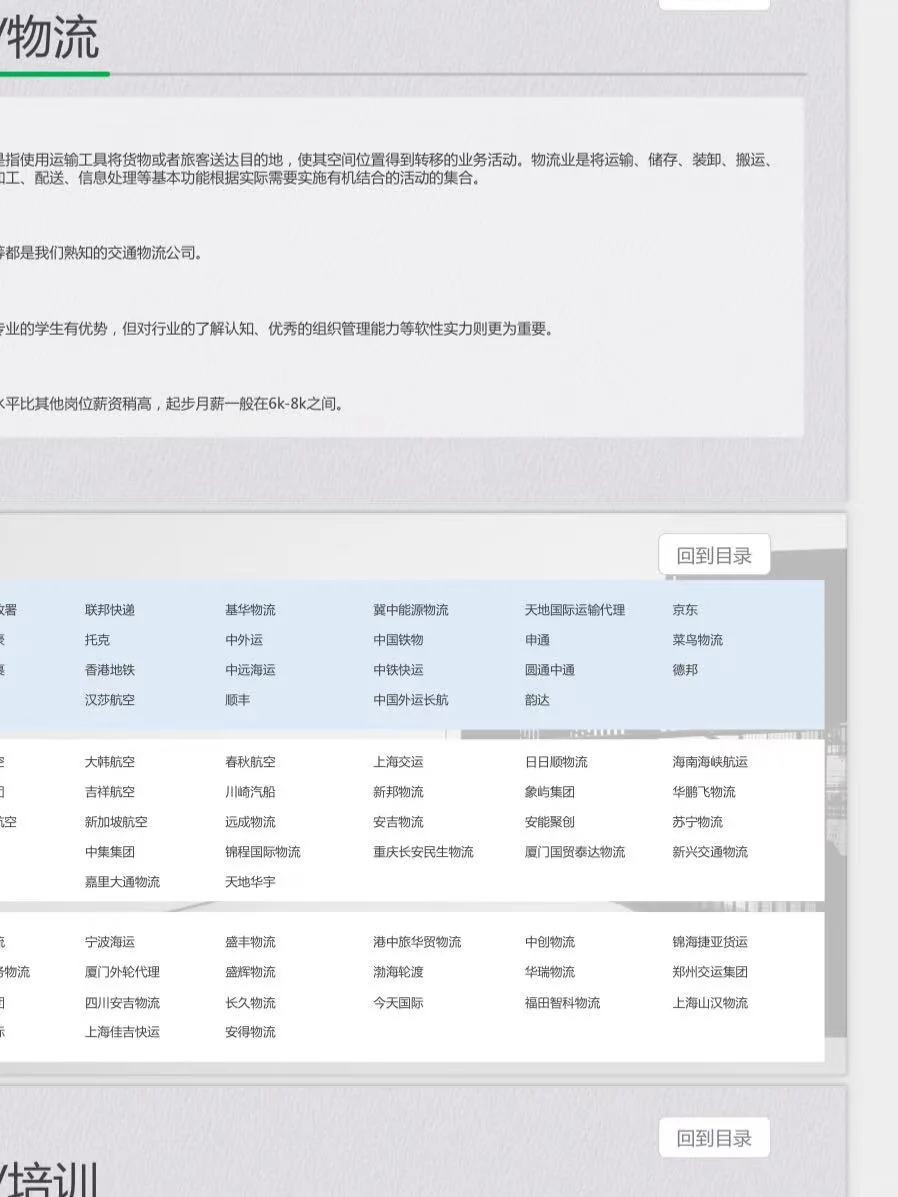898x1197 pixels.
Task: Open 华鹏飞物流
Action: coord(704,792)
